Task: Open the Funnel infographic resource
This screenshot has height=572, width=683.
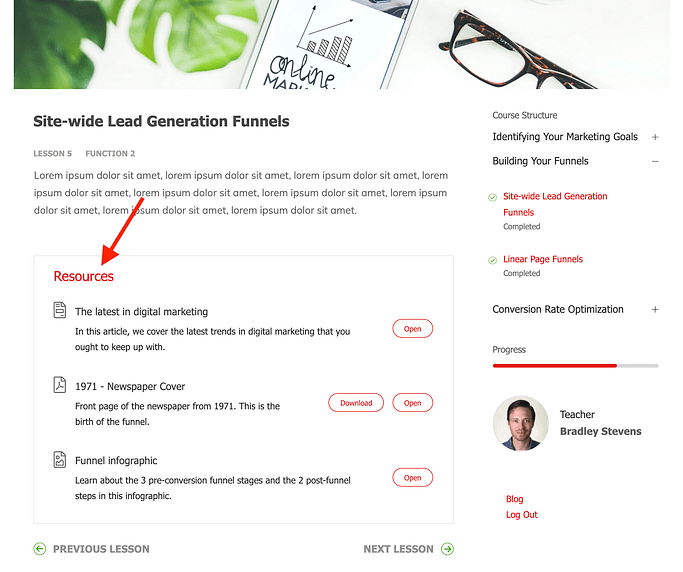Action: coord(412,478)
